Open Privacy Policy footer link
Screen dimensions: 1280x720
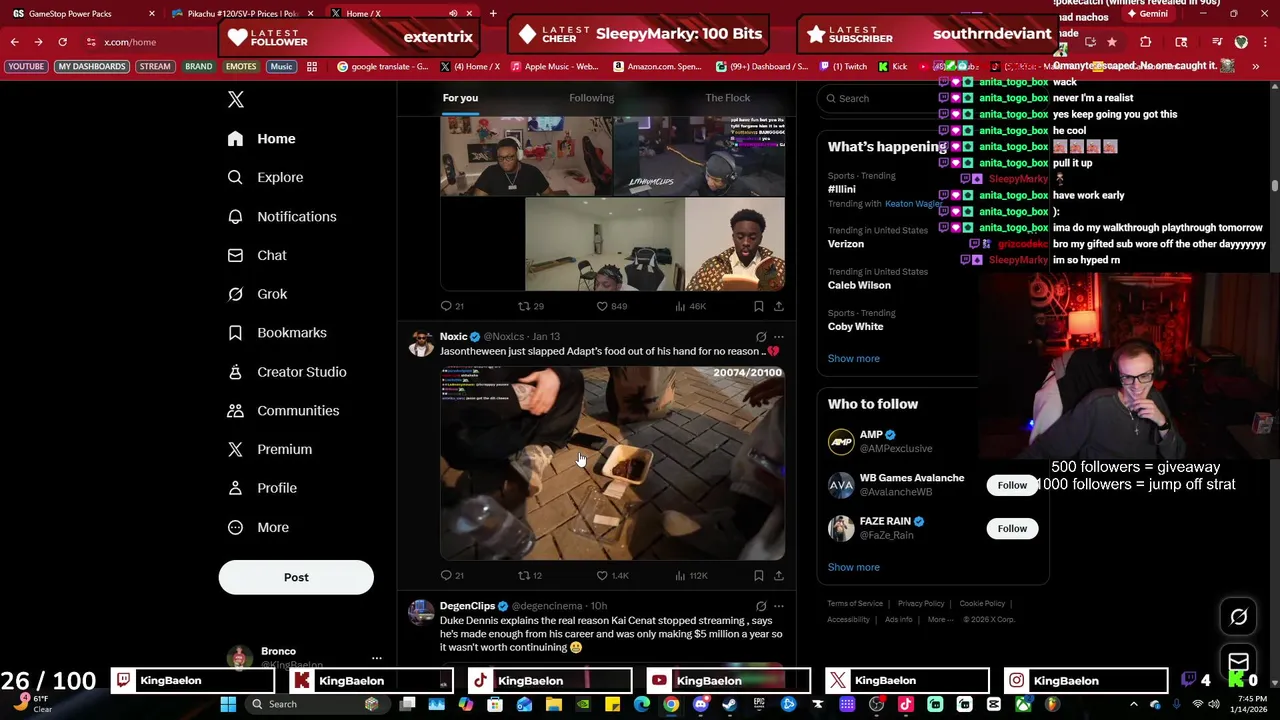coord(921,604)
